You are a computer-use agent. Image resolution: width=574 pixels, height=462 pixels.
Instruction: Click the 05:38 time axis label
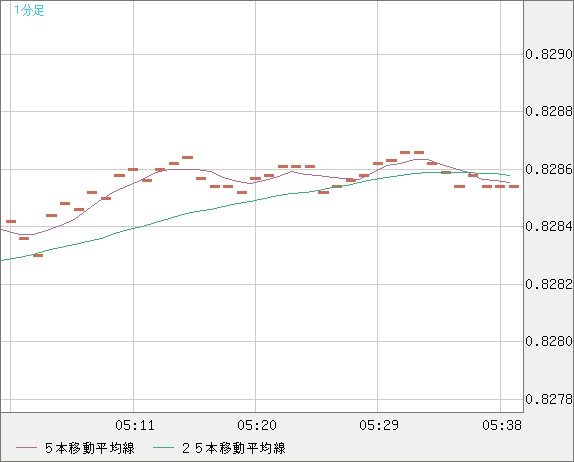coord(502,425)
